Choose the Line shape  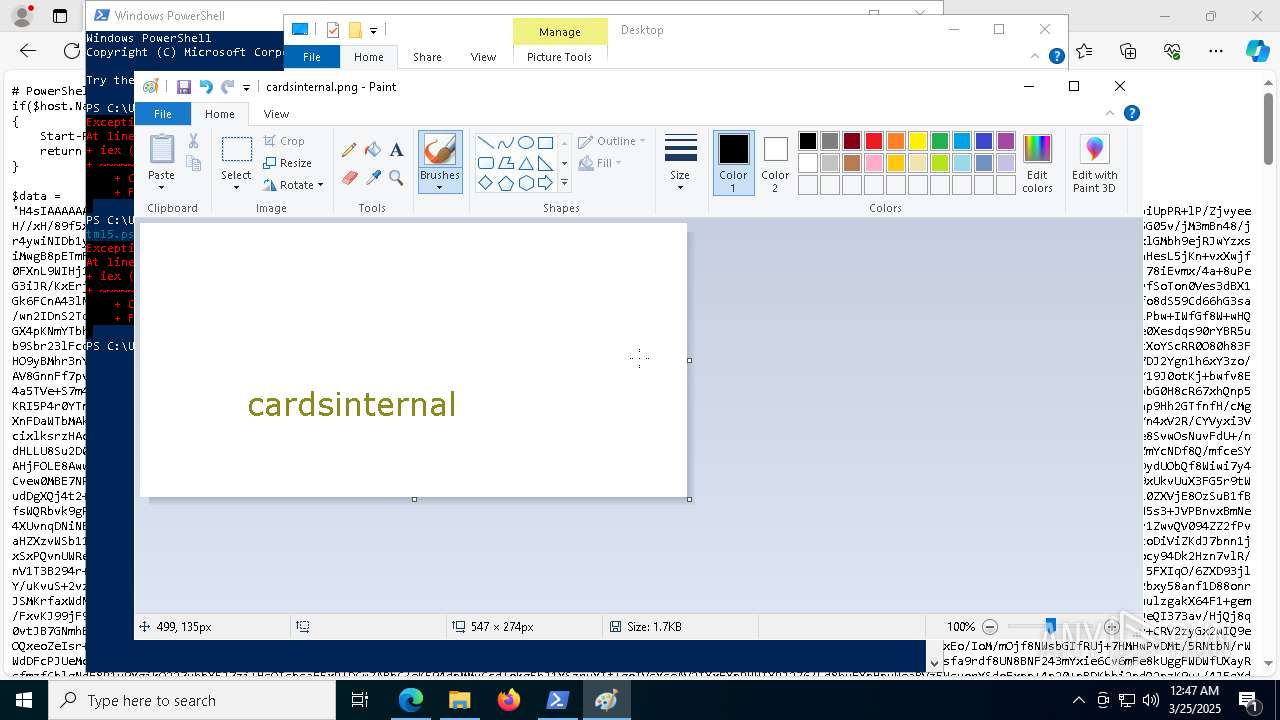[x=485, y=142]
